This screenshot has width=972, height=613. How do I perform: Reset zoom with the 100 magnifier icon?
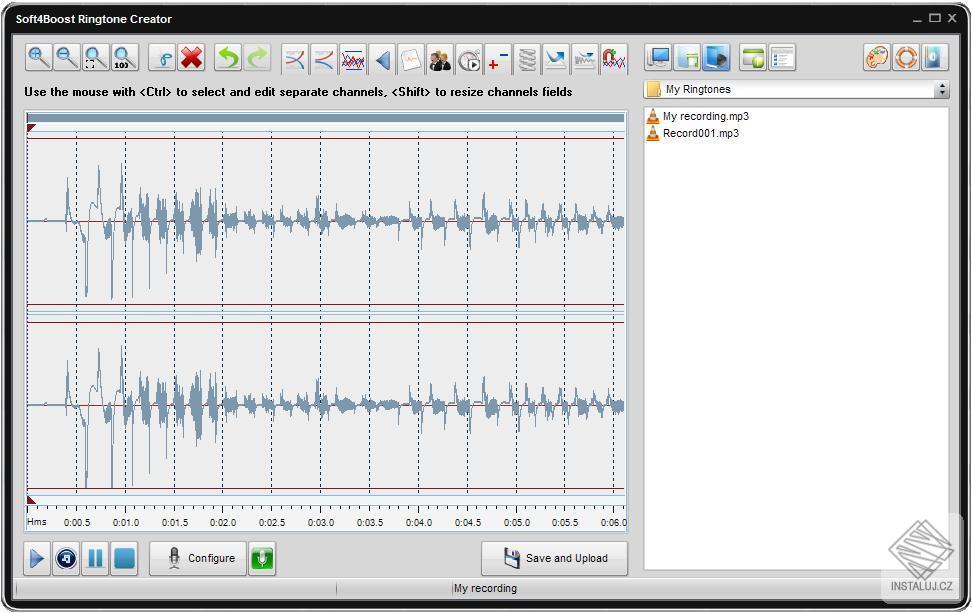coord(124,58)
